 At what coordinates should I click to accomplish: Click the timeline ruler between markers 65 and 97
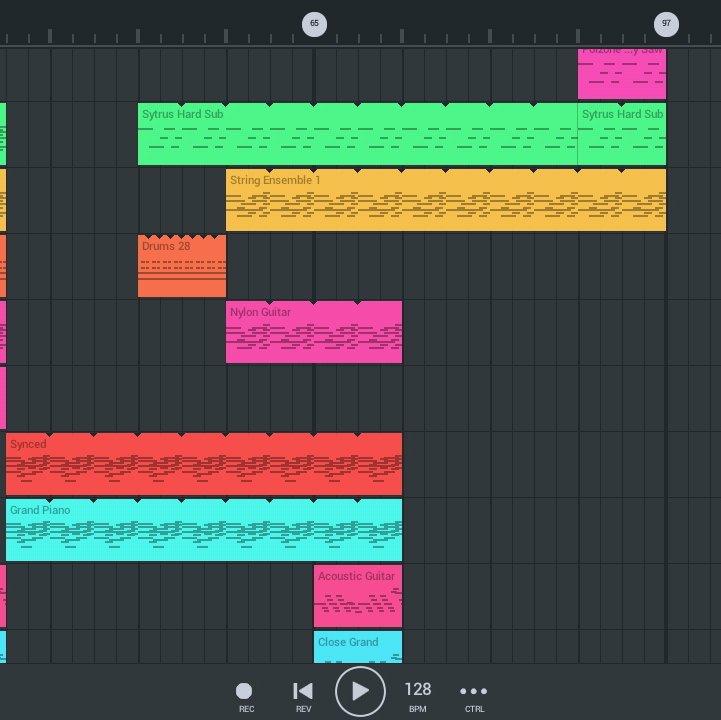(490, 34)
